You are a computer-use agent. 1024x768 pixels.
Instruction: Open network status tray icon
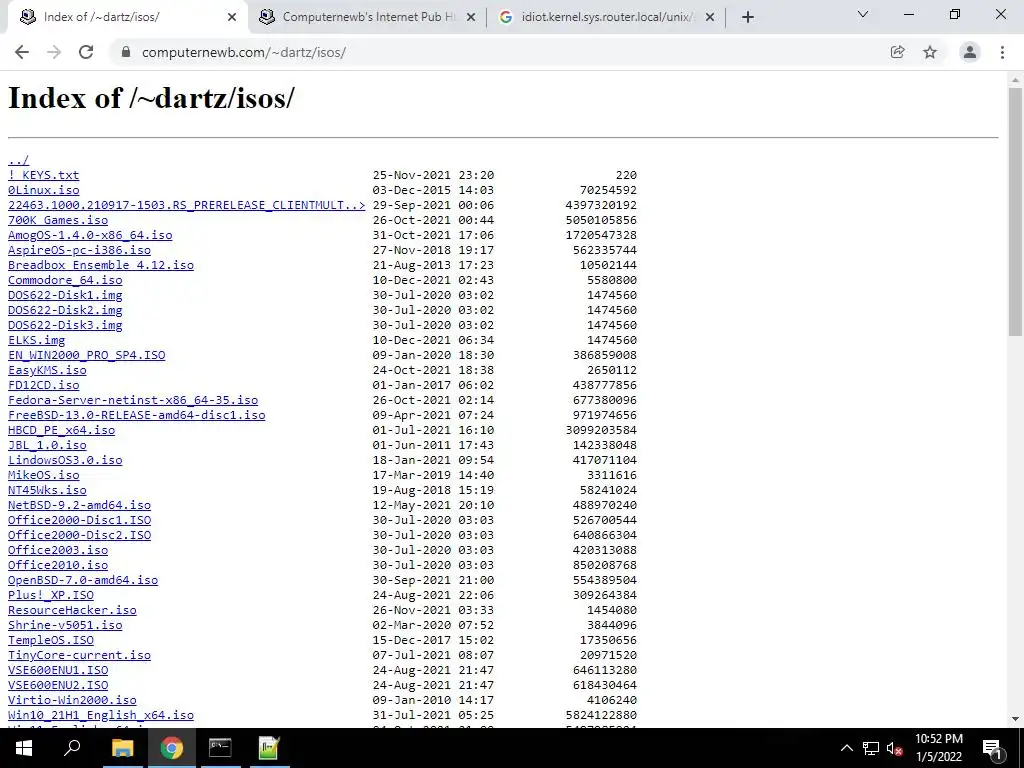[871, 748]
